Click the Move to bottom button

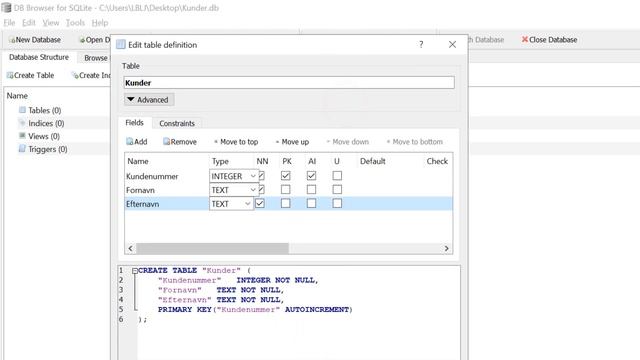(x=415, y=142)
